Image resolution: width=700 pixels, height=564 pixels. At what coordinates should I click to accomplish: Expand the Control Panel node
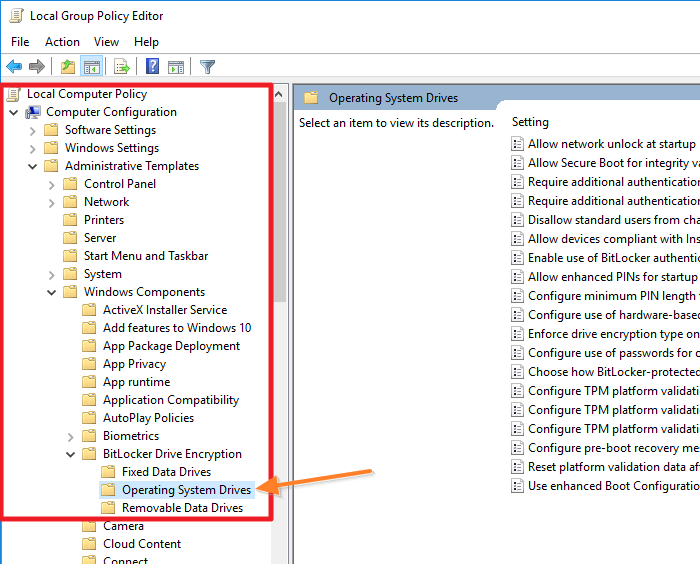[52, 185]
